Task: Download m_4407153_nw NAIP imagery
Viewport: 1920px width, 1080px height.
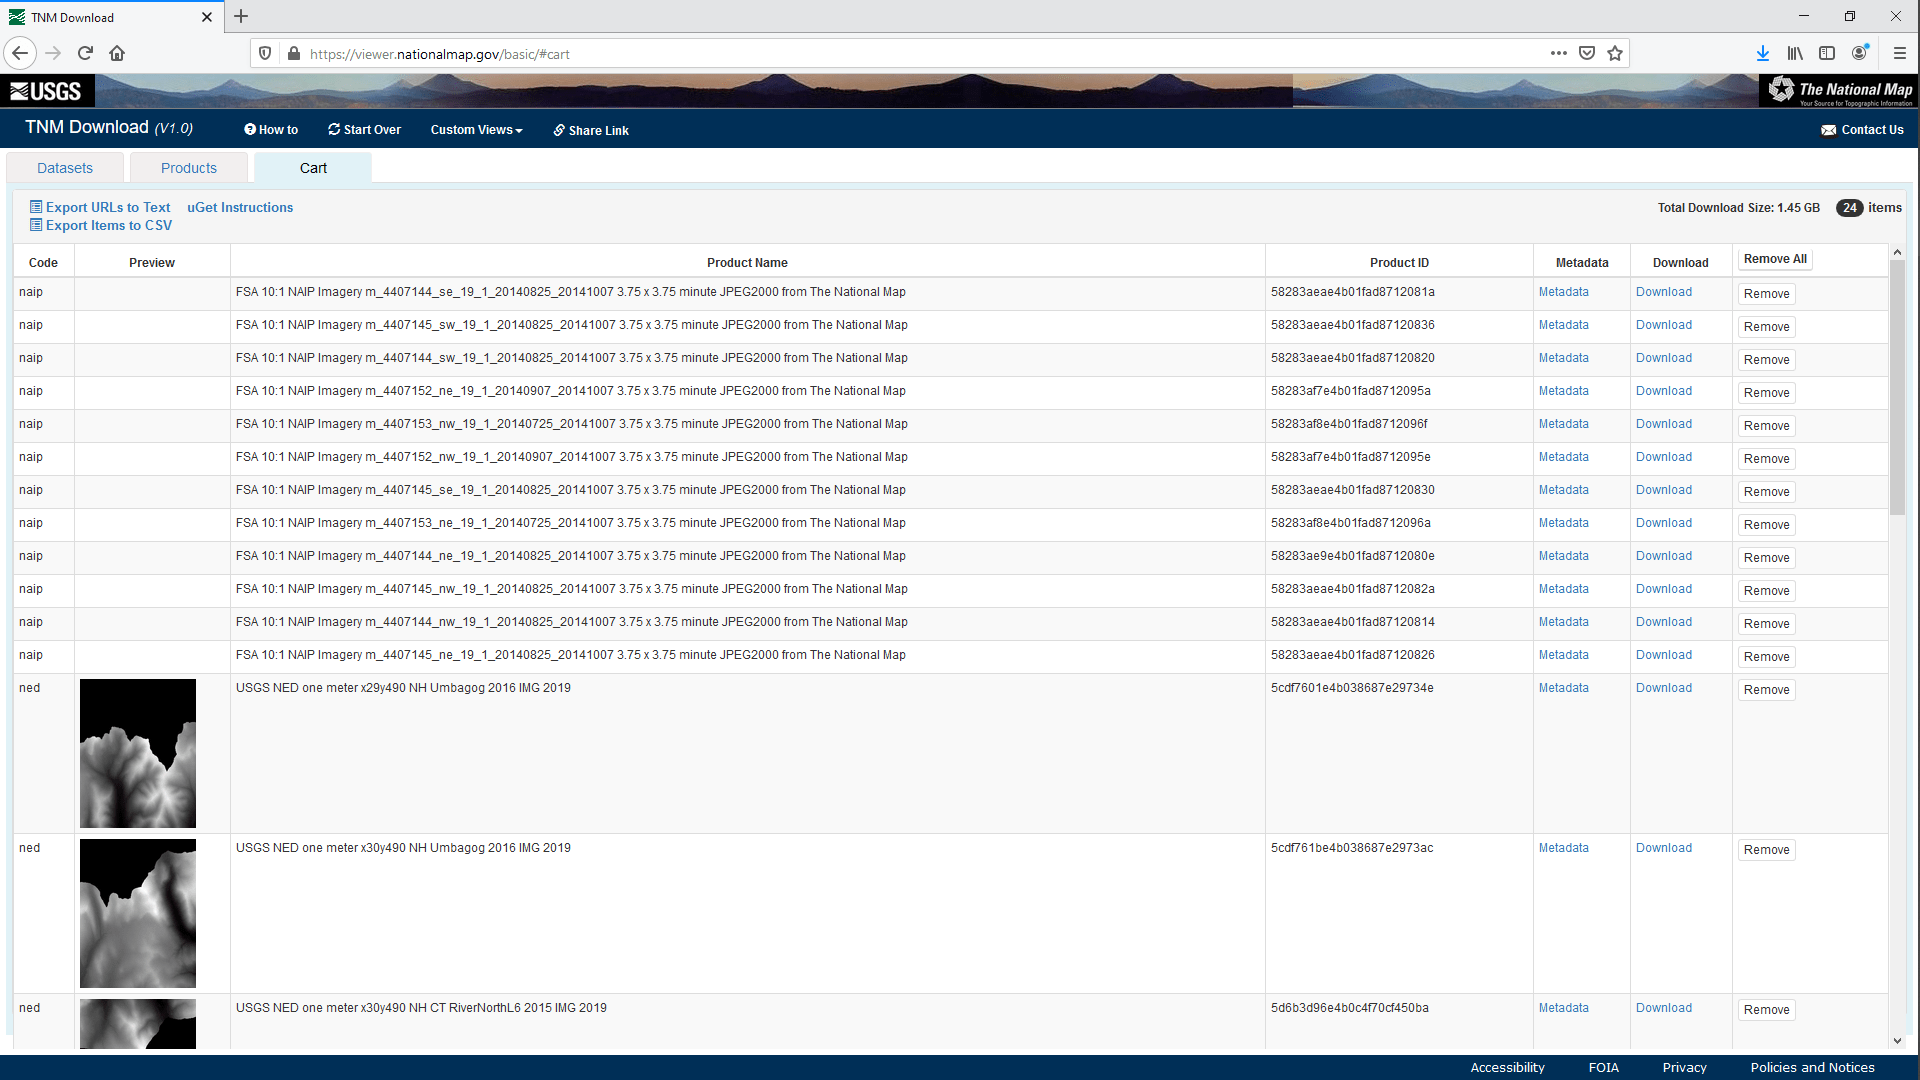Action: pyautogui.click(x=1664, y=424)
